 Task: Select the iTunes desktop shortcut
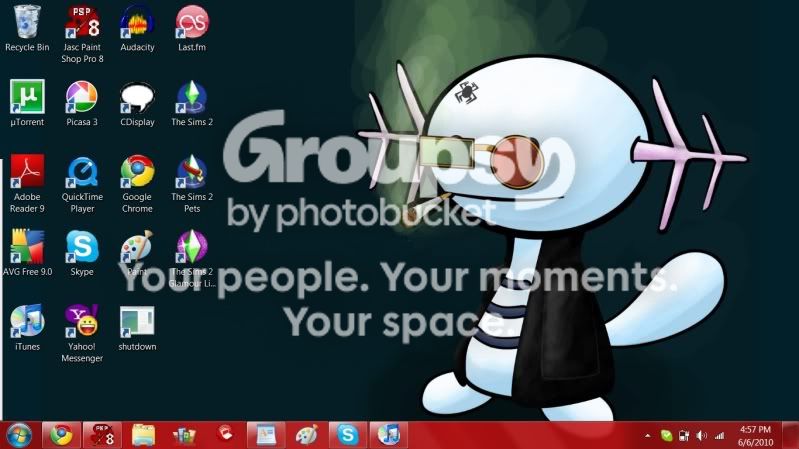[x=27, y=328]
